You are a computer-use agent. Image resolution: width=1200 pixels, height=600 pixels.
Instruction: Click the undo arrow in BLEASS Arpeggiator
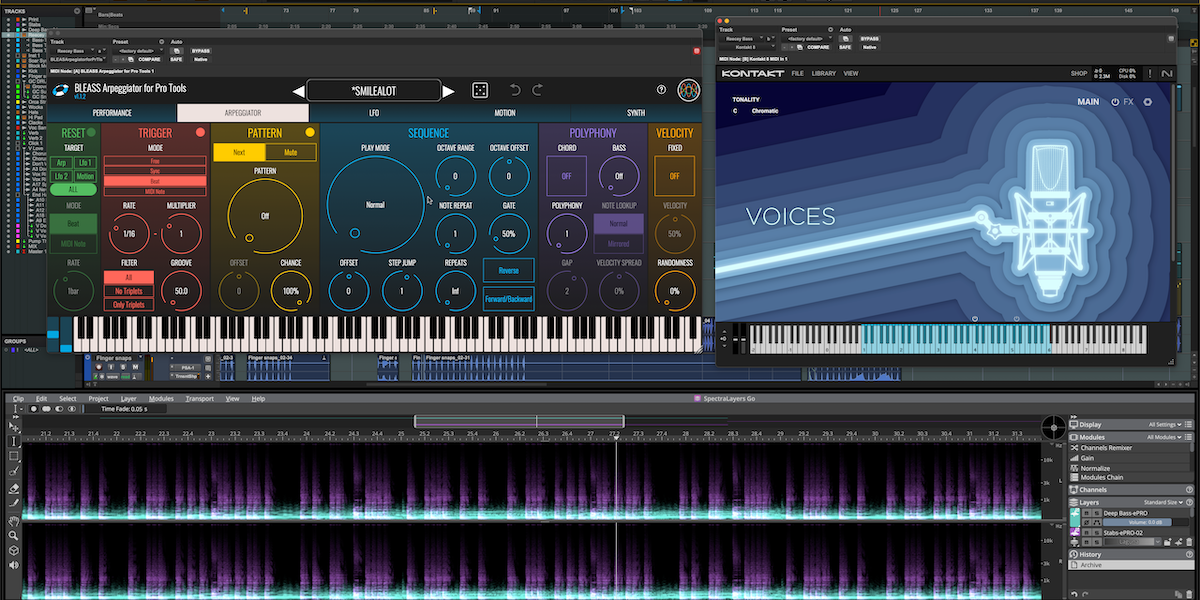(x=514, y=90)
